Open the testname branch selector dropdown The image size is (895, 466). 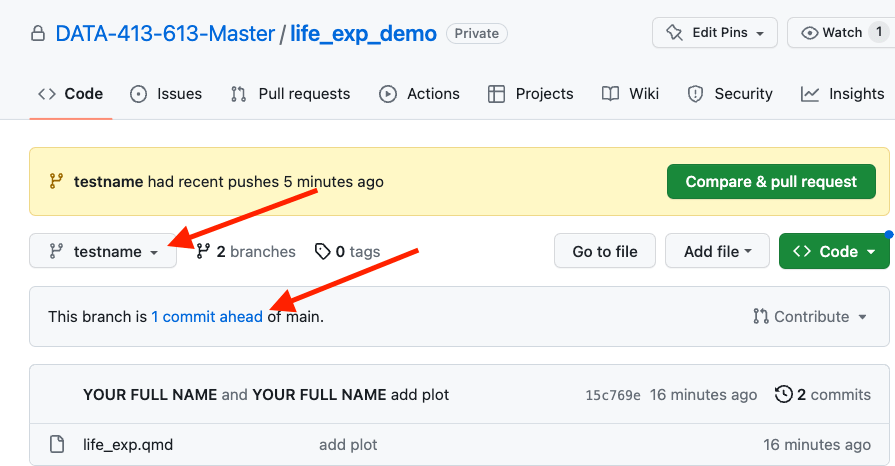pos(103,251)
